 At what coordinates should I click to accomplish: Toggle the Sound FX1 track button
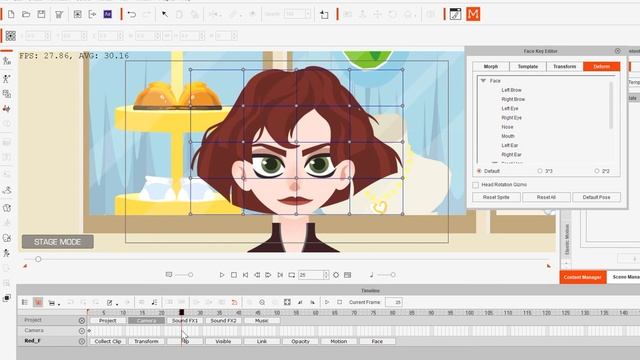(184, 321)
